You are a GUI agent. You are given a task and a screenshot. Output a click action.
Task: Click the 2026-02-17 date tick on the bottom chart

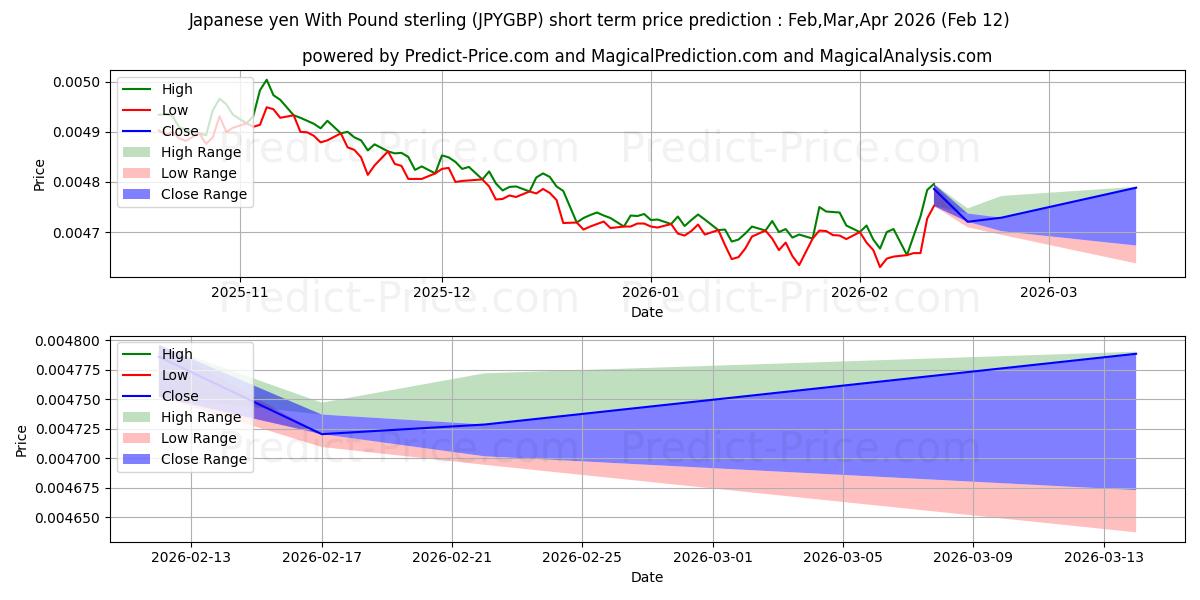tap(322, 558)
